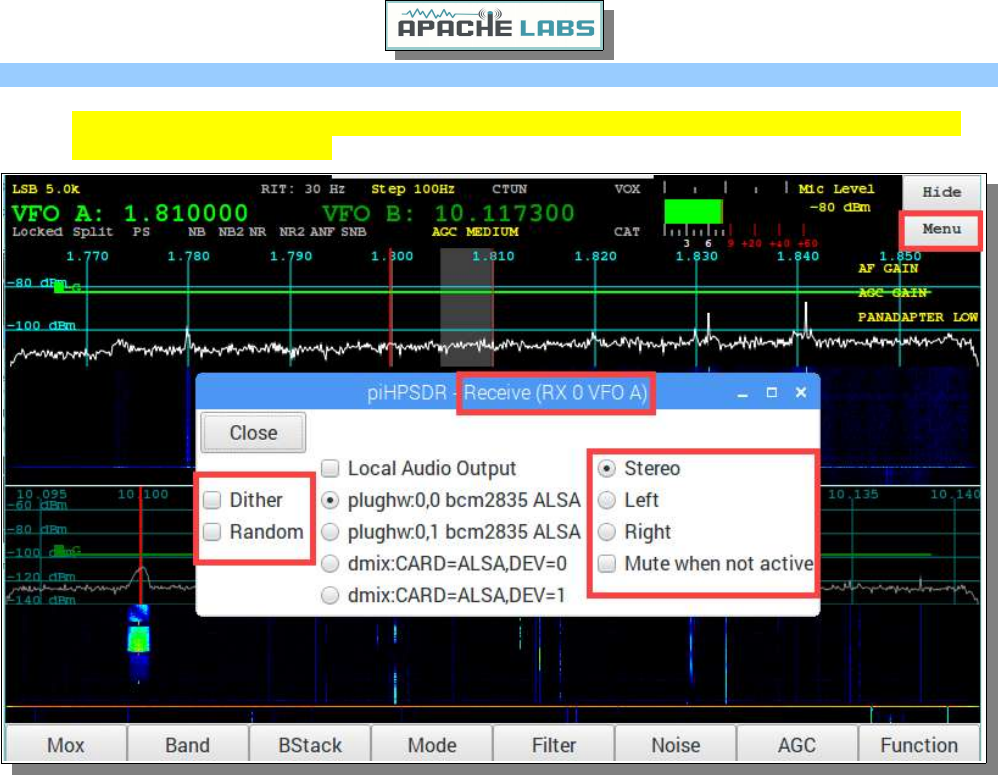Activate the Mox toolbar button
998x775 pixels.
pyautogui.click(x=66, y=744)
